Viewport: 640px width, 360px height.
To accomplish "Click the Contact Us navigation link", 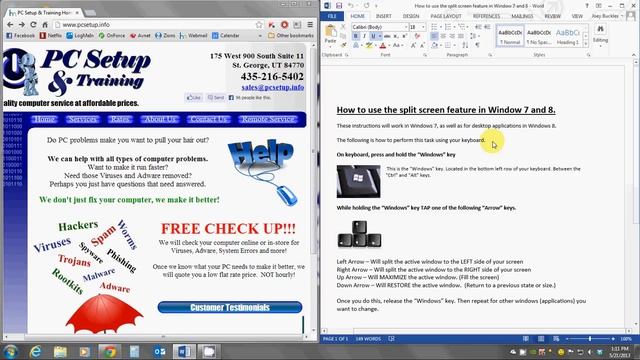I will coord(209,119).
